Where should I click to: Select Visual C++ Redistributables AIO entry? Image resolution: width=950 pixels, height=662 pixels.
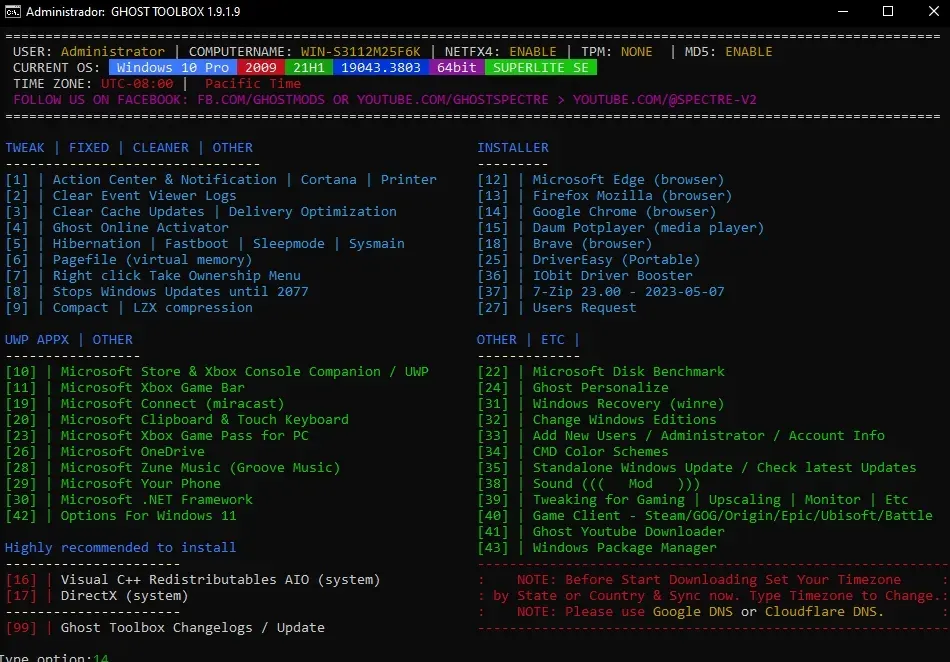(193, 580)
